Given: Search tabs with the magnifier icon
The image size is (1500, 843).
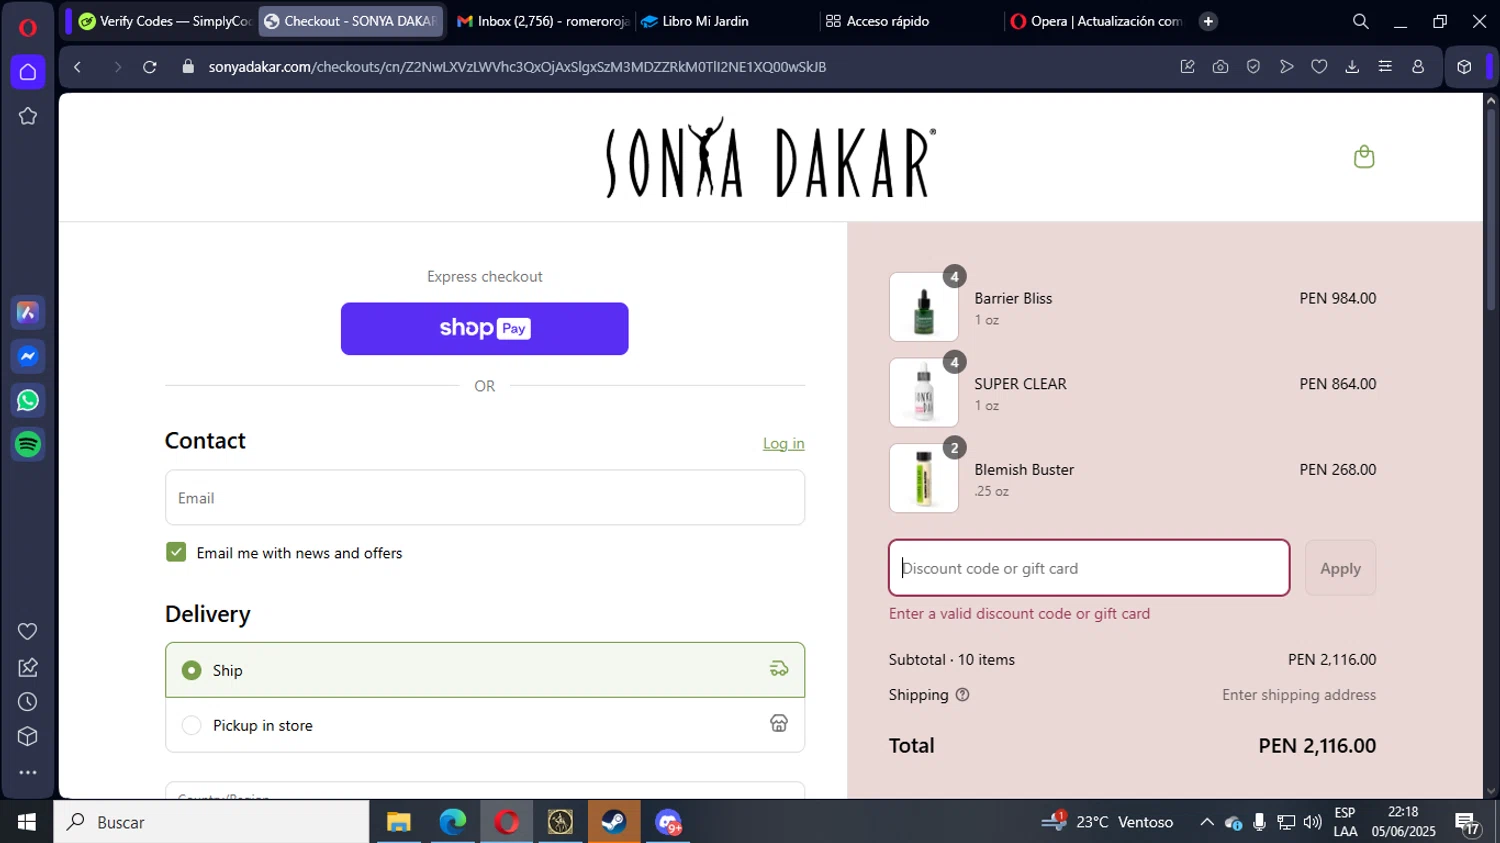Looking at the screenshot, I should [1360, 21].
